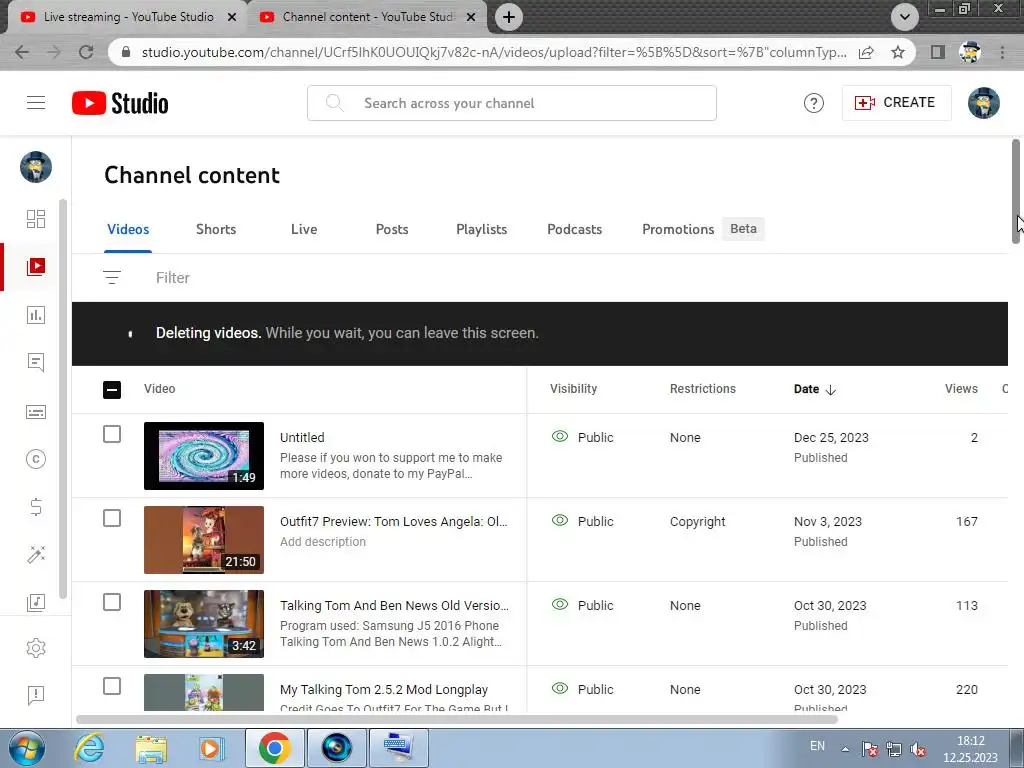Open the Windows Start button

(x=27, y=748)
